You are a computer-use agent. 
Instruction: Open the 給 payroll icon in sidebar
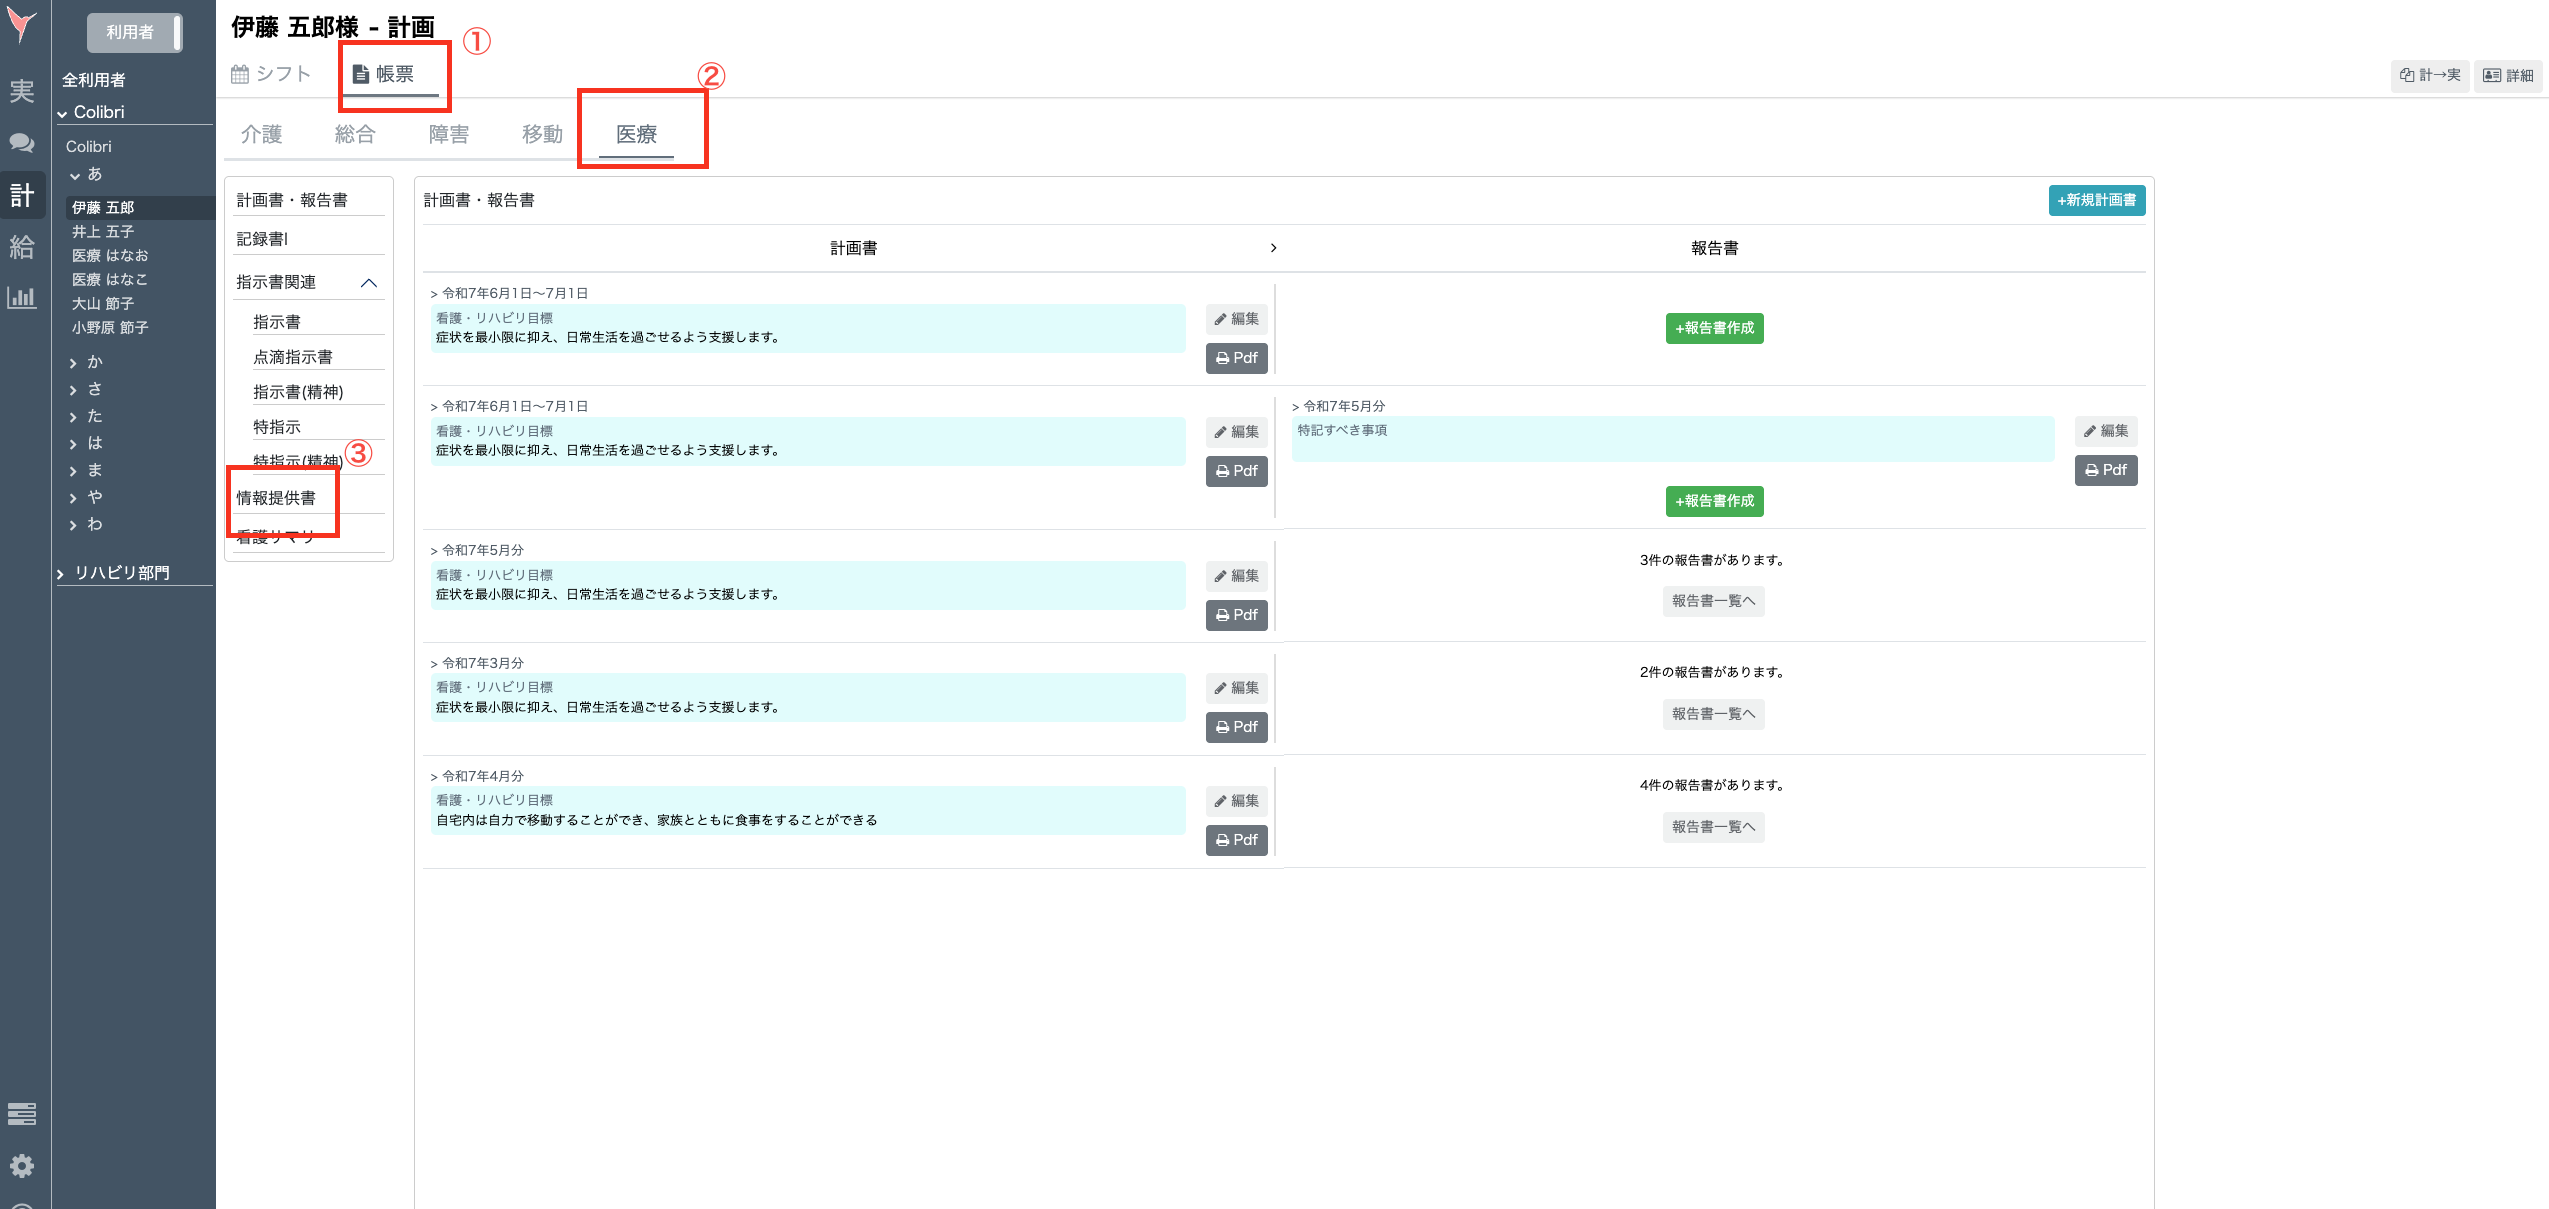pos(22,247)
